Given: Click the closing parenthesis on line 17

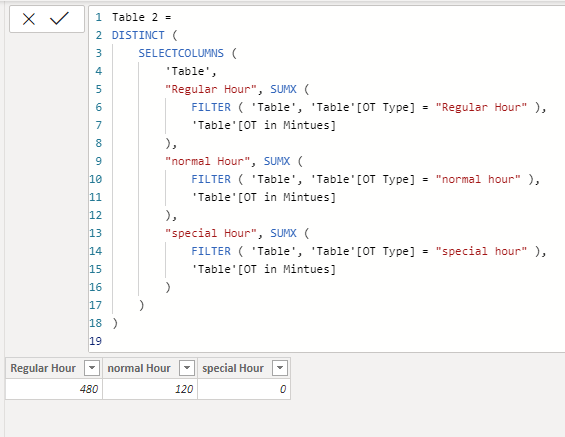Looking at the screenshot, I should point(142,306).
